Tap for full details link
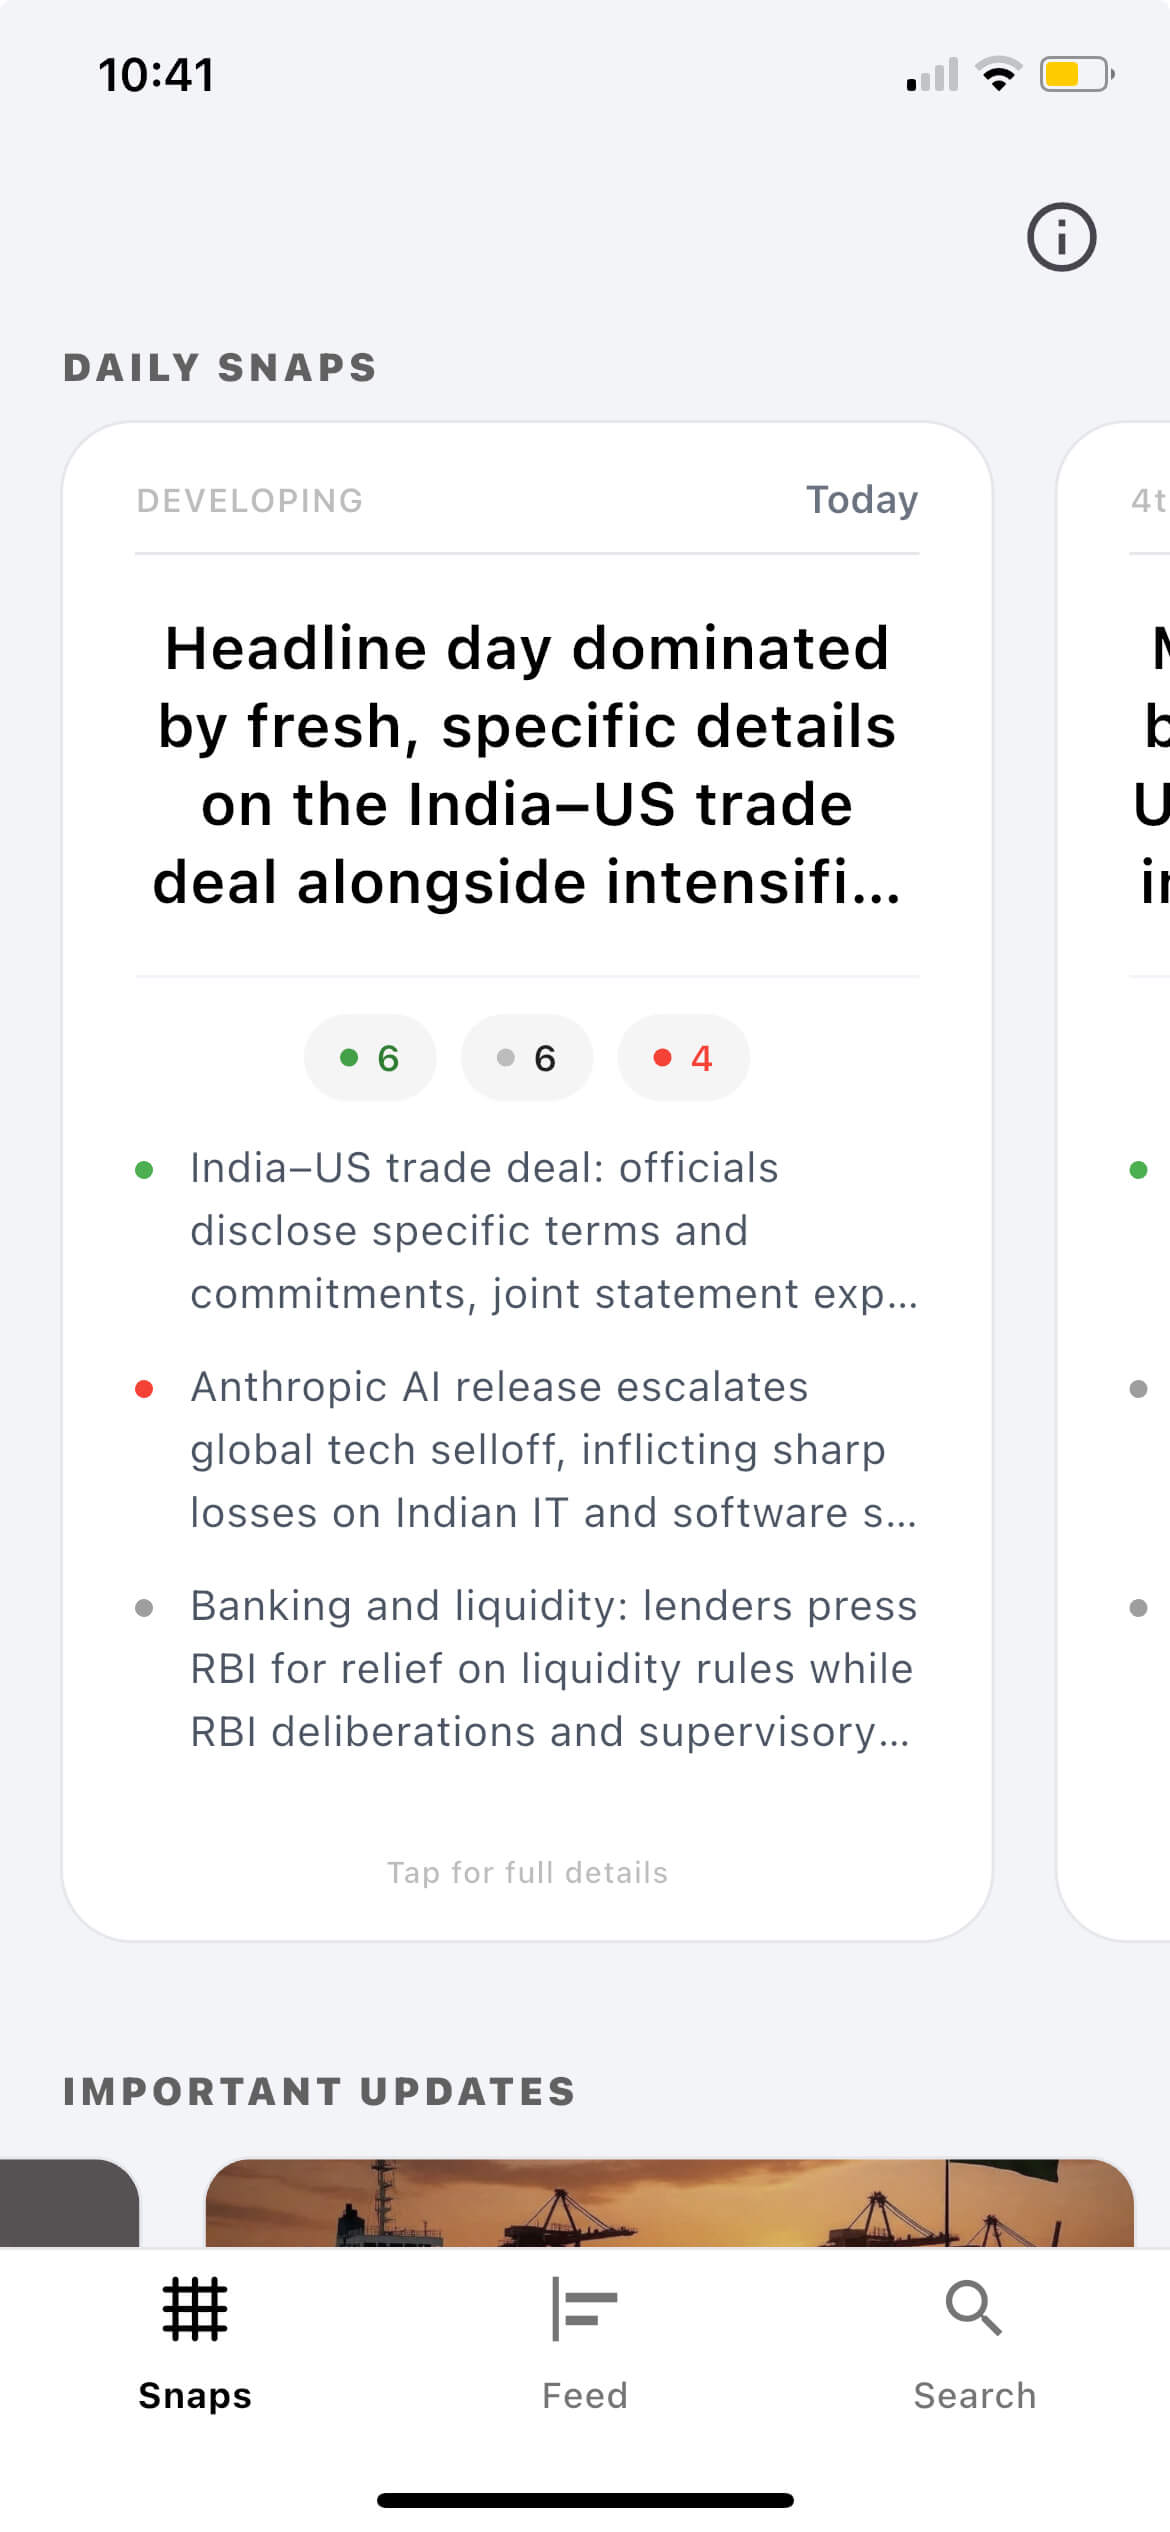 [x=527, y=1872]
